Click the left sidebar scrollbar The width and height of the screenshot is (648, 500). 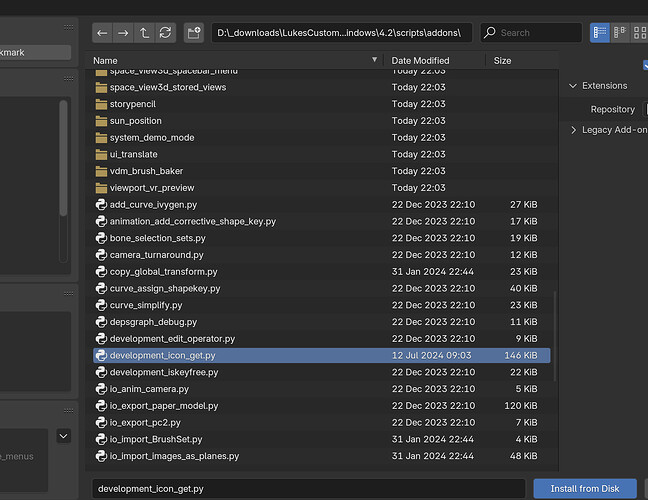pyautogui.click(x=63, y=157)
